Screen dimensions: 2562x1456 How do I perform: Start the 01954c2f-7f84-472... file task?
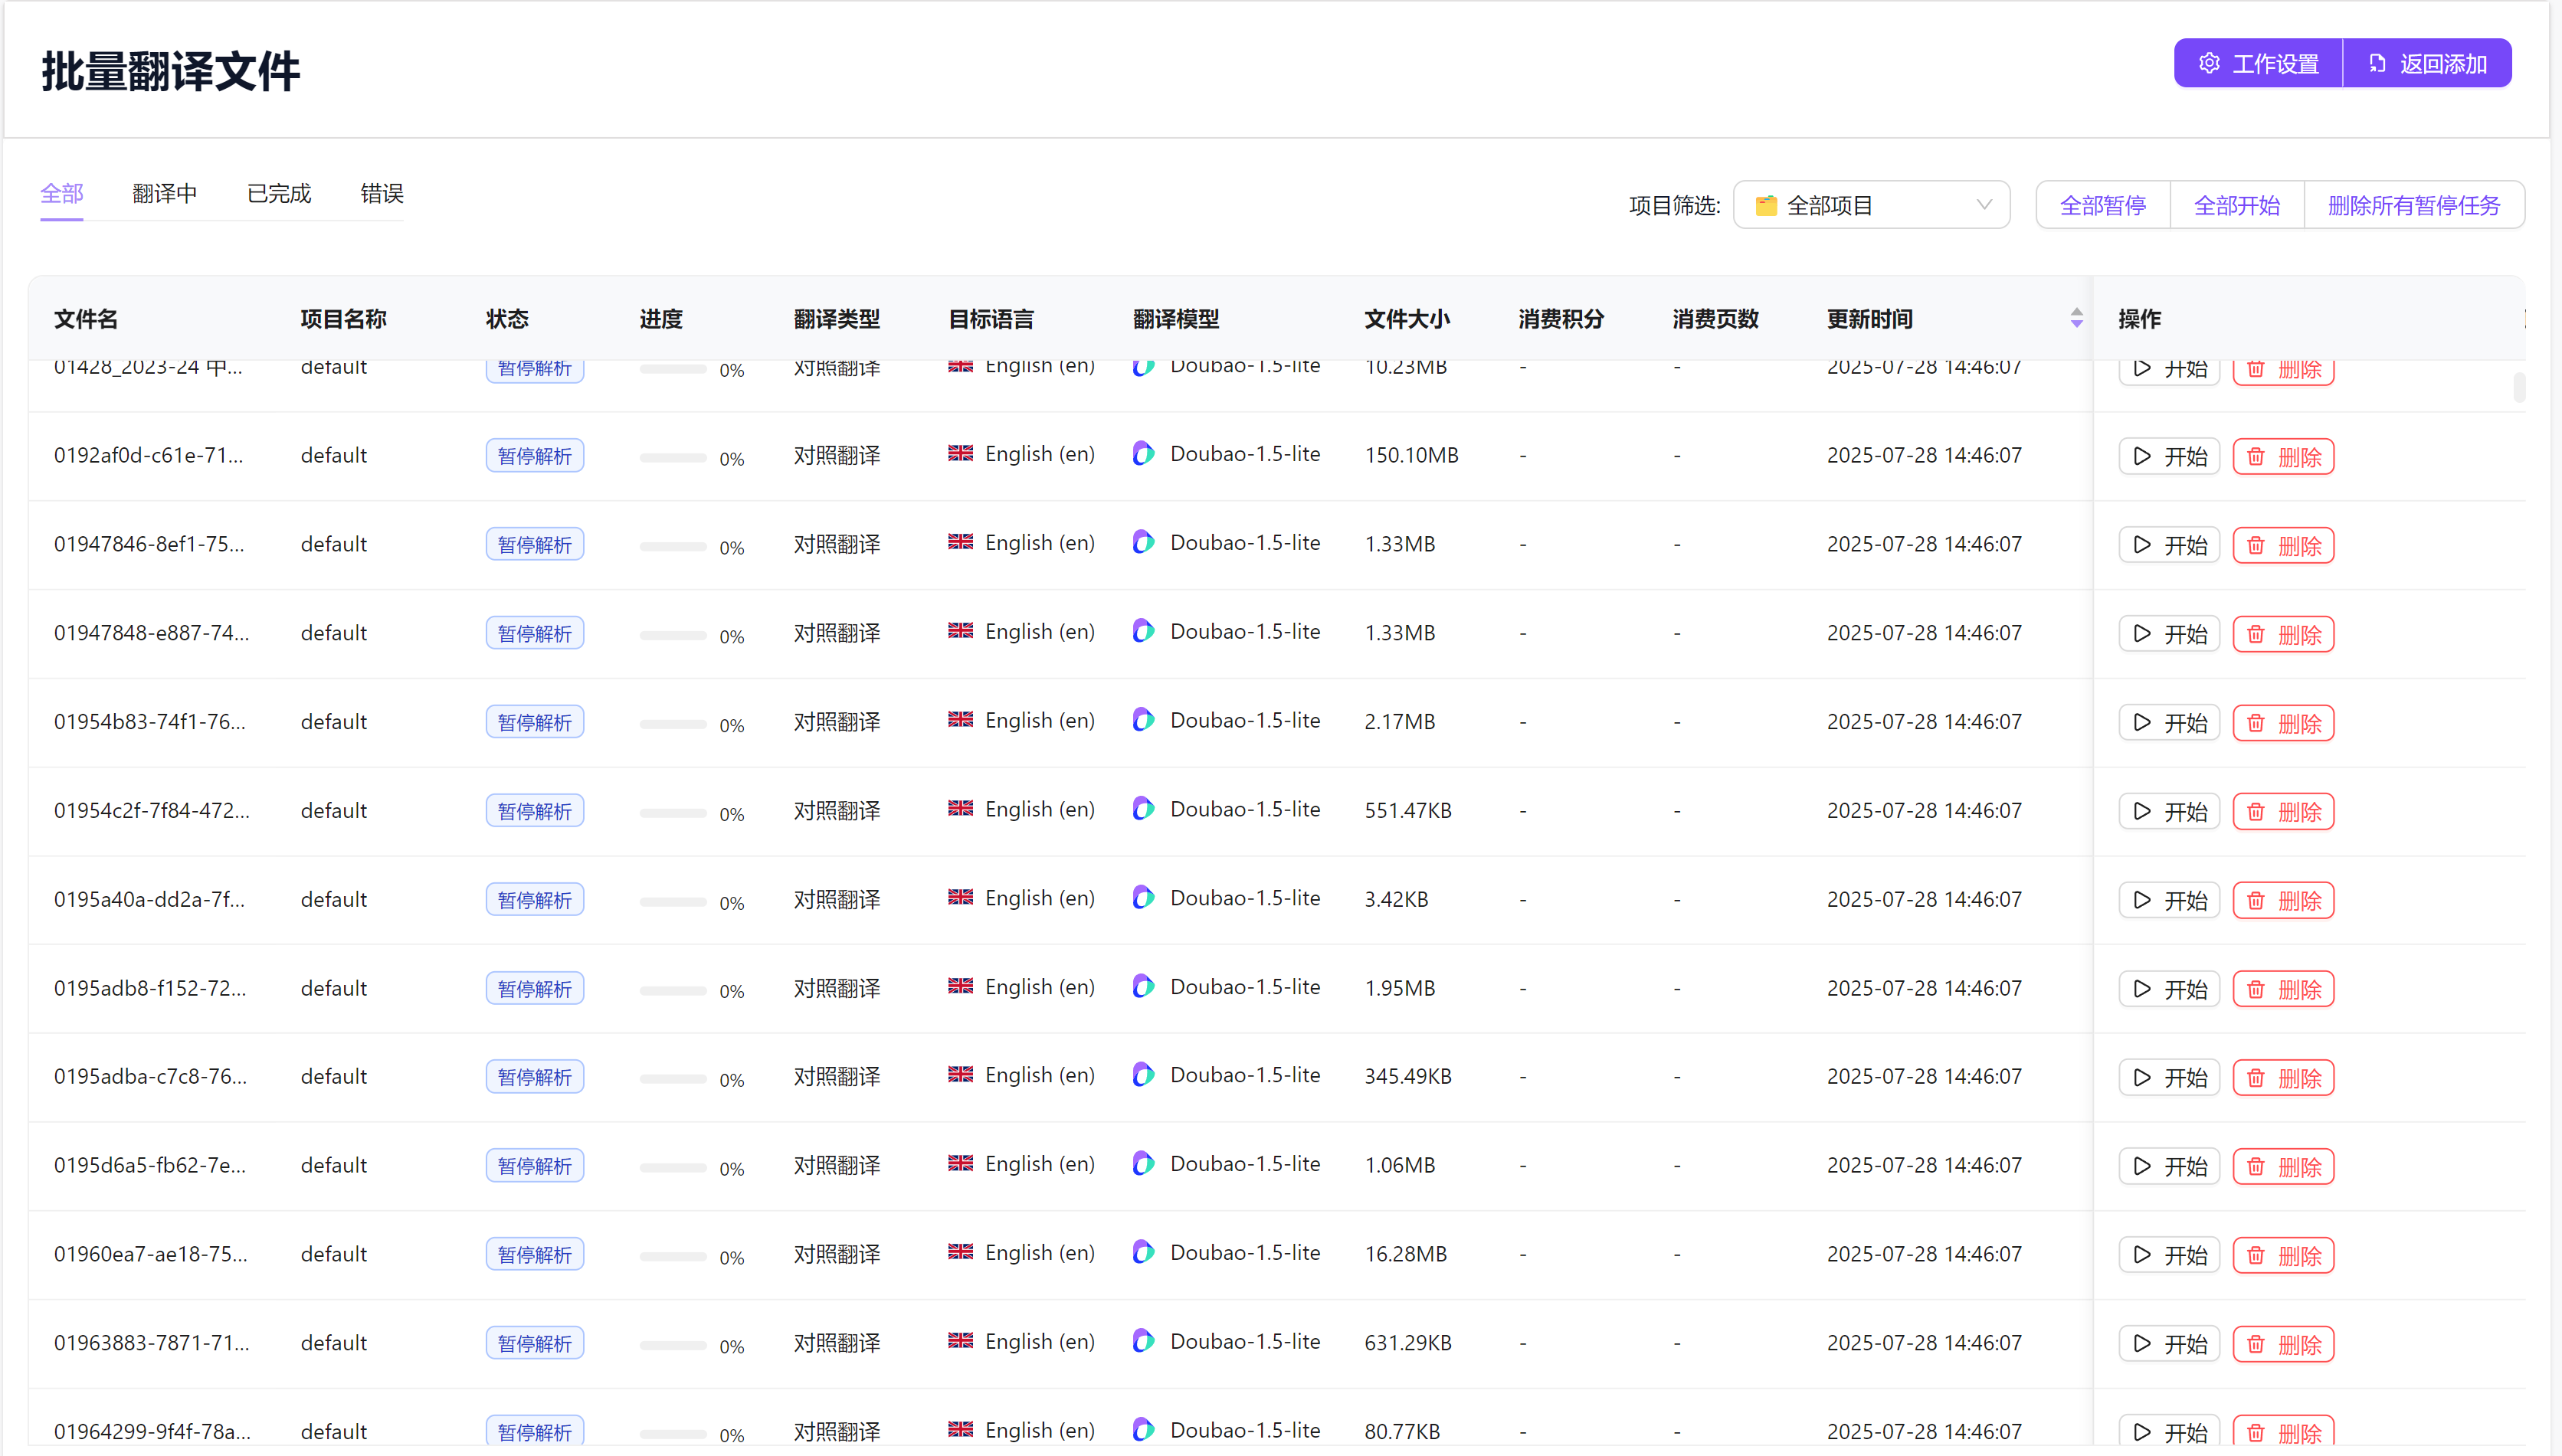coord(2169,812)
